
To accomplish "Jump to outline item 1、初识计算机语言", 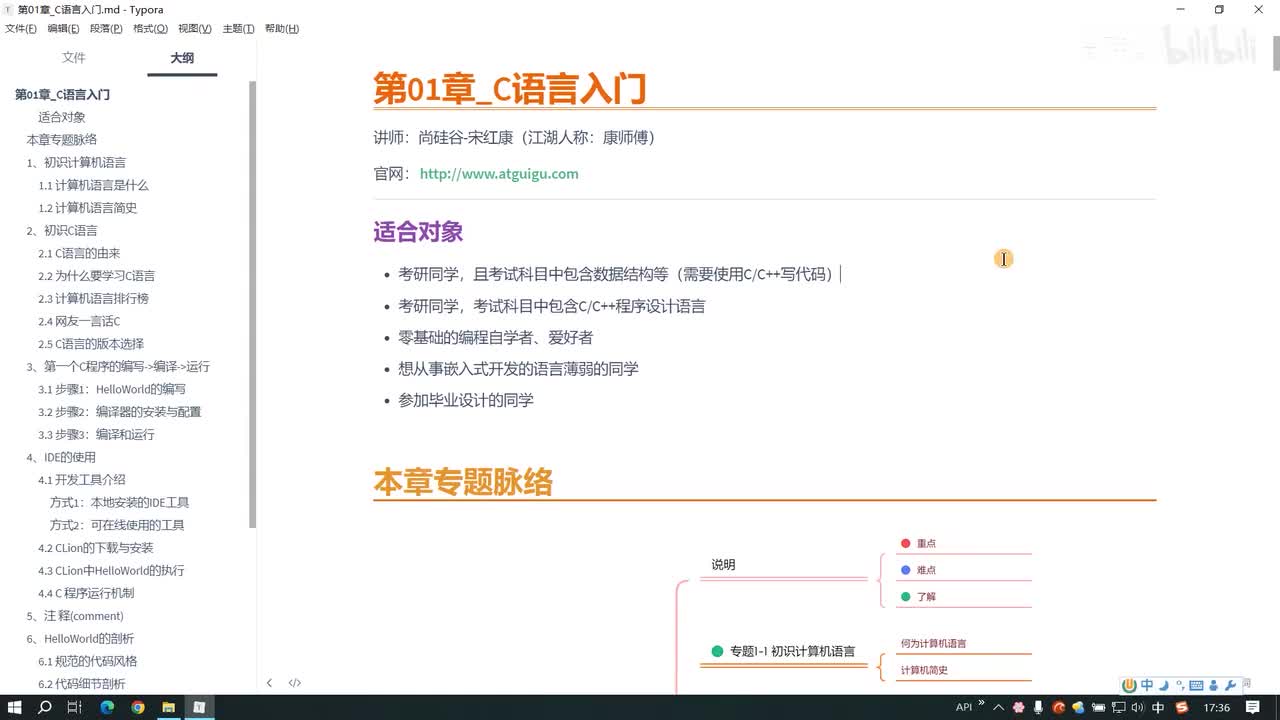I will (x=77, y=163).
